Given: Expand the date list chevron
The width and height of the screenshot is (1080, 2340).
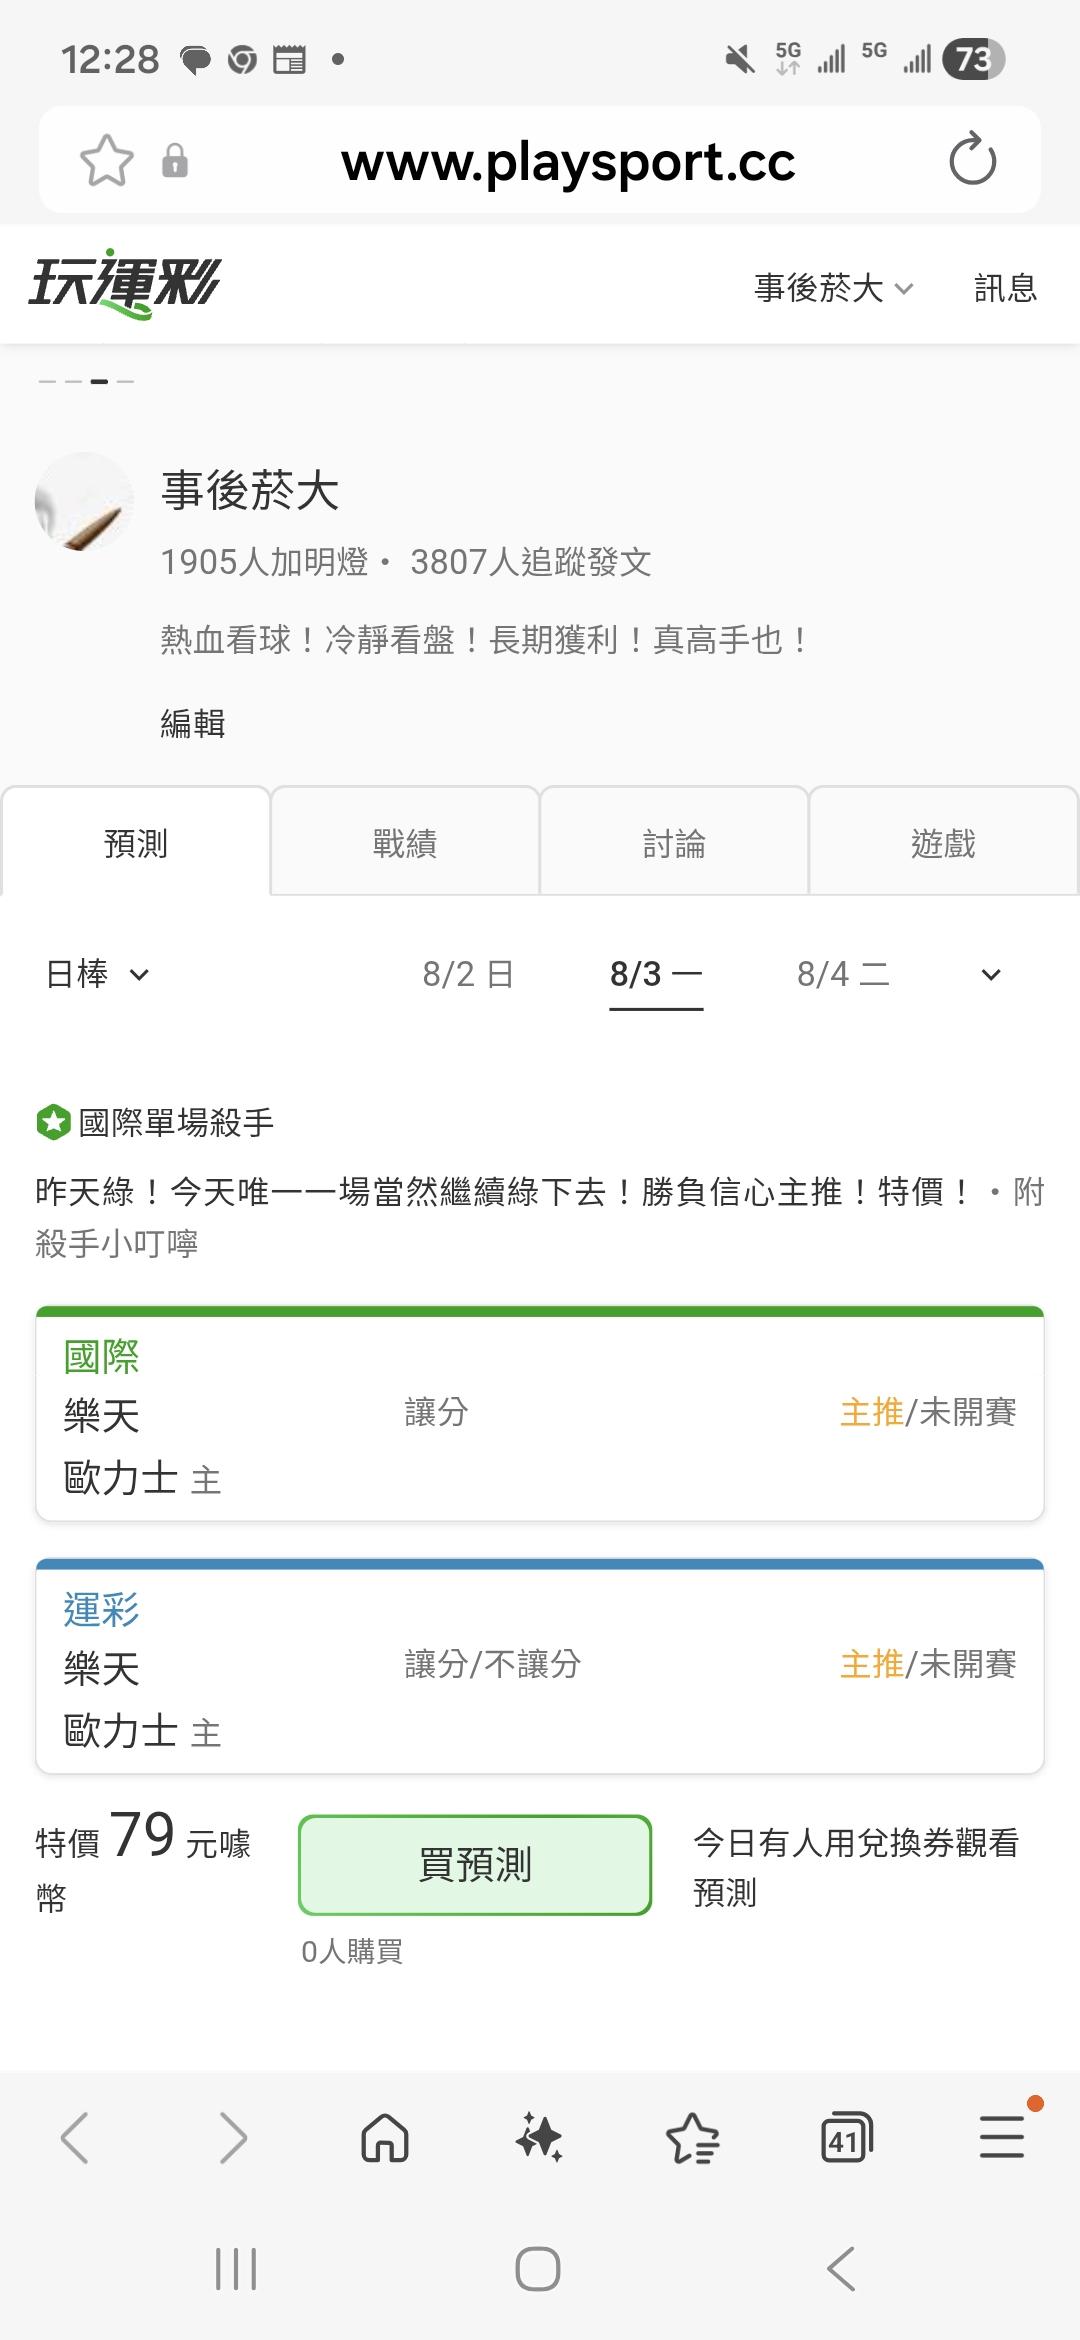Looking at the screenshot, I should coord(991,975).
